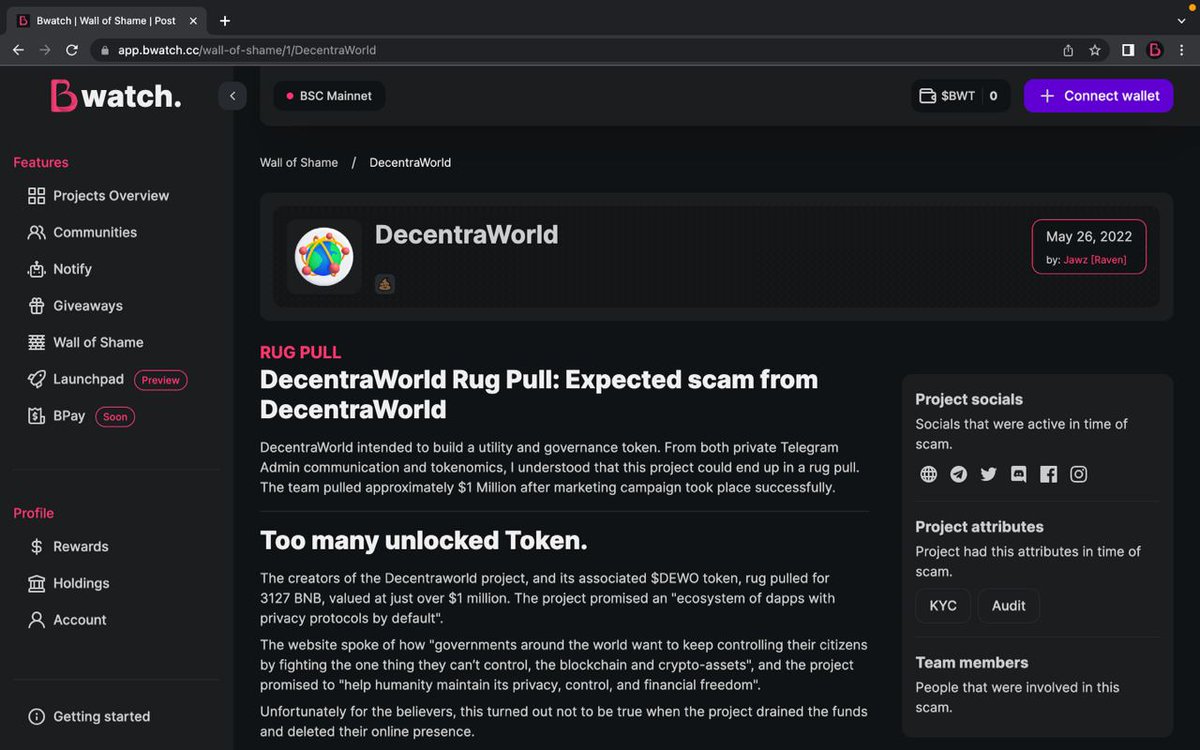Viewport: 1200px width, 750px height.
Task: Open Holdings under Profile
Action: [69, 583]
